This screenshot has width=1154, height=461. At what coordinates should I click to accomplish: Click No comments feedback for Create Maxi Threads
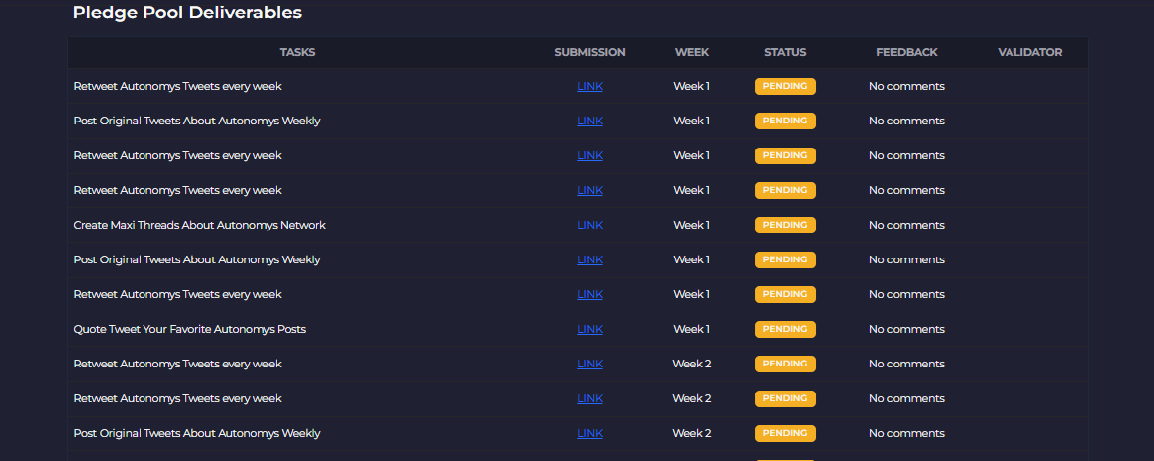tap(907, 225)
